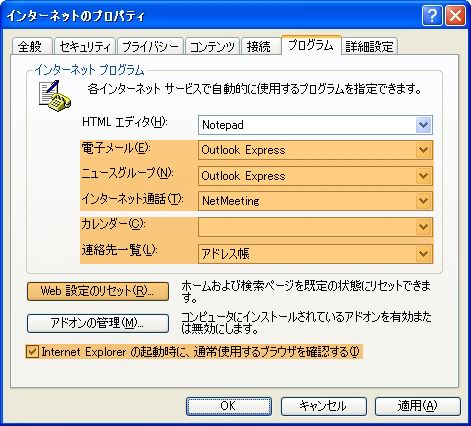This screenshot has width=471, height=426.
Task: Open the ニュースグループ dropdown list
Action: pos(315,176)
